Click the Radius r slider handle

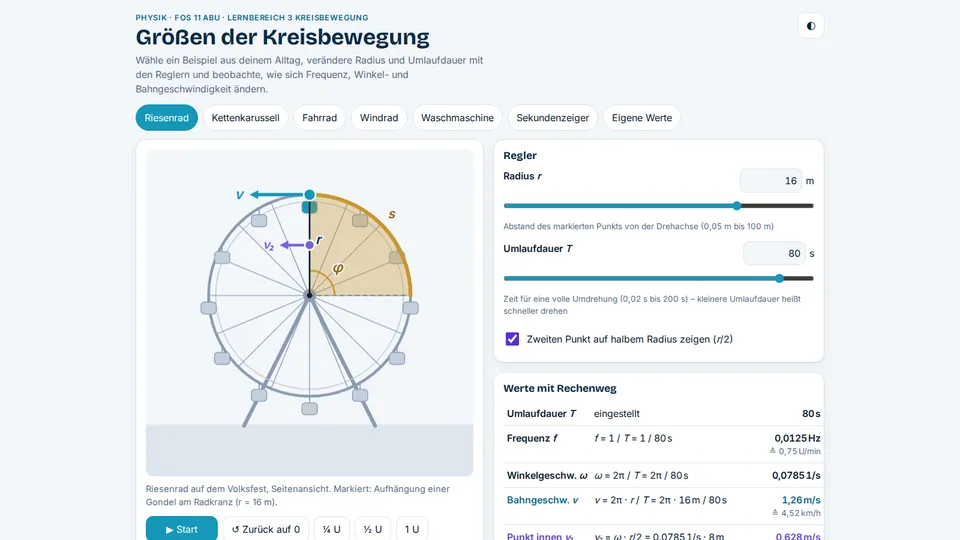[x=737, y=206]
